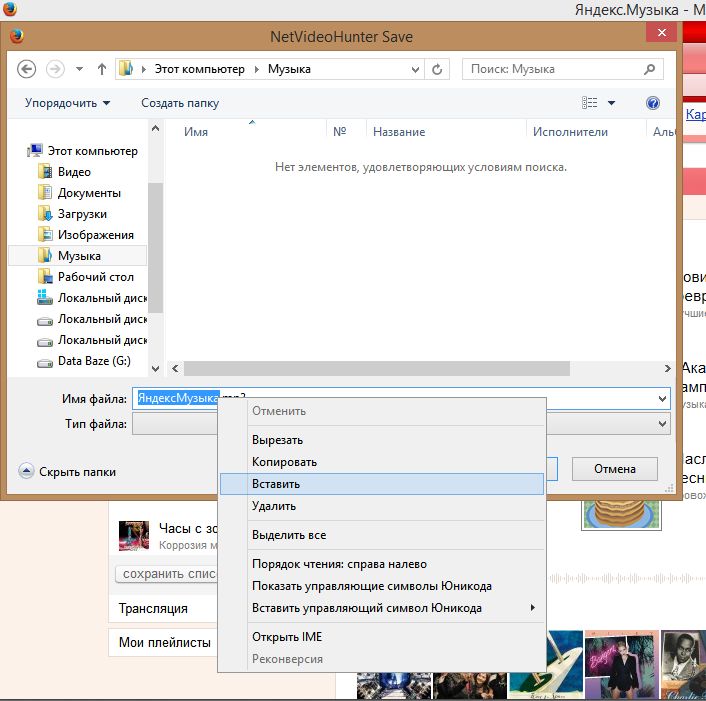Select the Загрузки folder in sidebar
Viewport: 706px width, 701px height.
(82, 214)
